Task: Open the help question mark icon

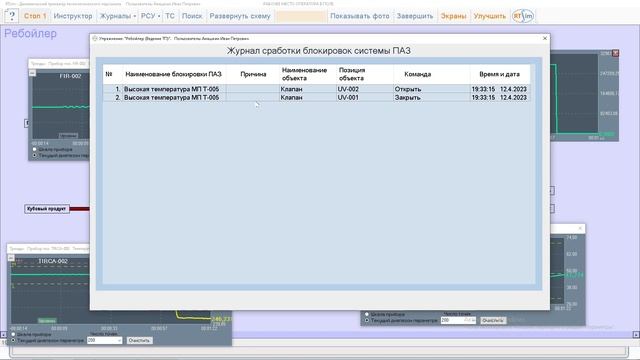Action: [x=11, y=16]
